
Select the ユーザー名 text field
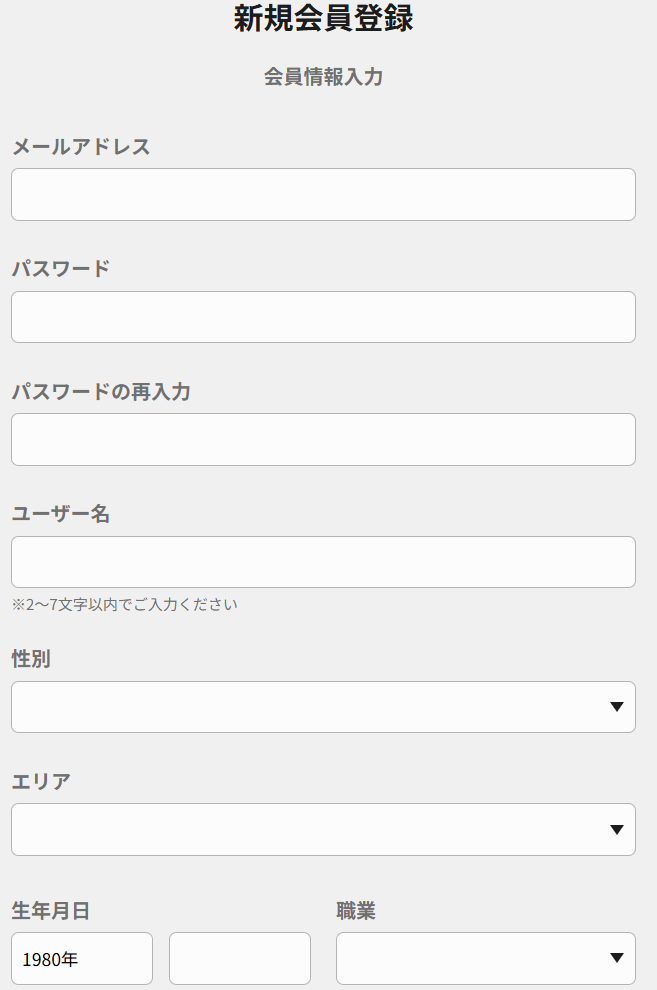click(x=323, y=562)
